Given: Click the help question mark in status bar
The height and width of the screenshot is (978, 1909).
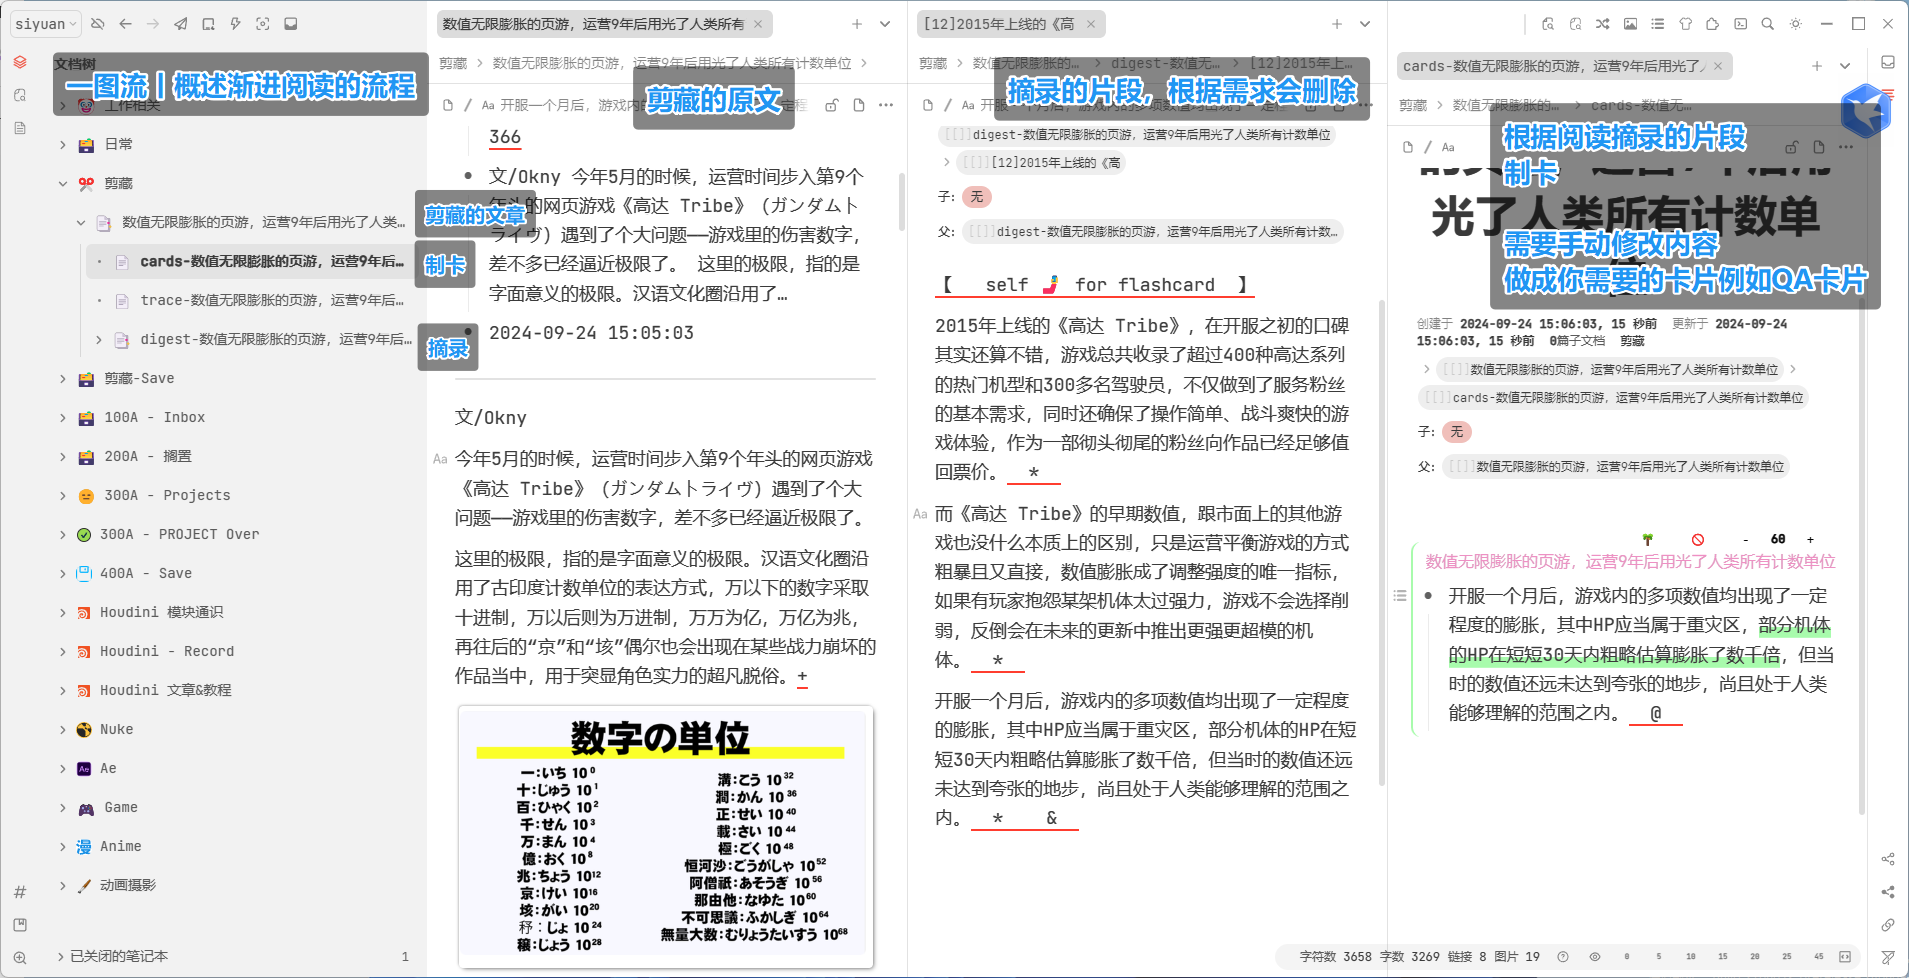Looking at the screenshot, I should (x=1563, y=957).
